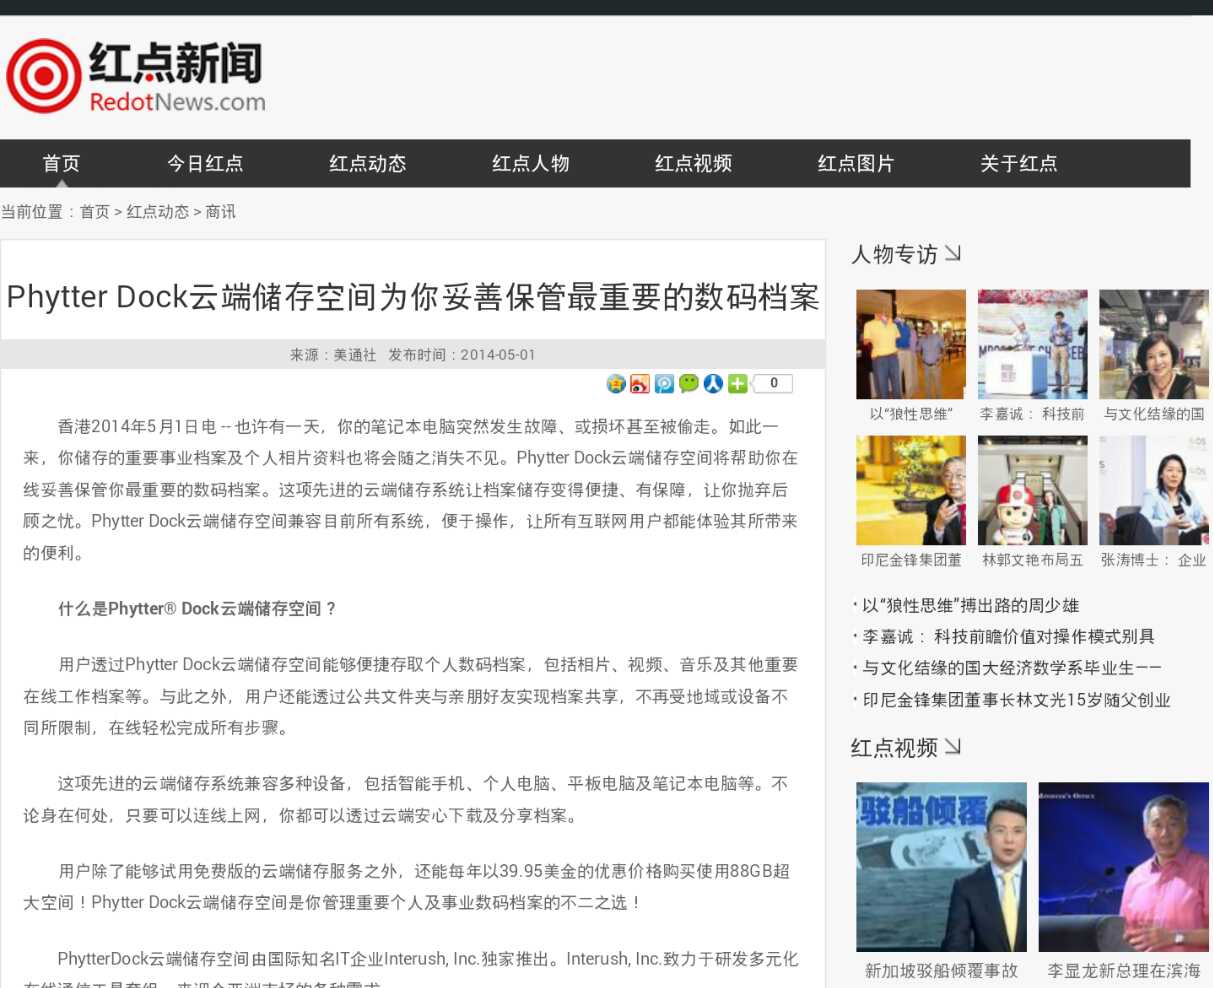
Task: Click caption 林郭文艳布局五 under photo
Action: tap(1033, 560)
